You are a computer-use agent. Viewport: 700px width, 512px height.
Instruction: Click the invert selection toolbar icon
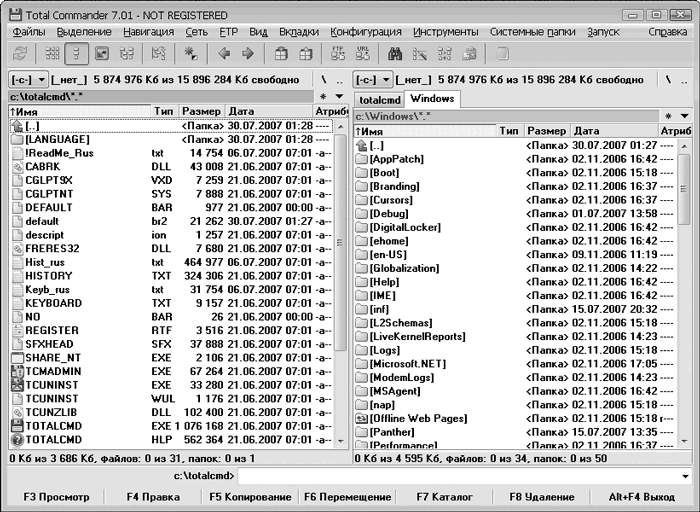(158, 54)
